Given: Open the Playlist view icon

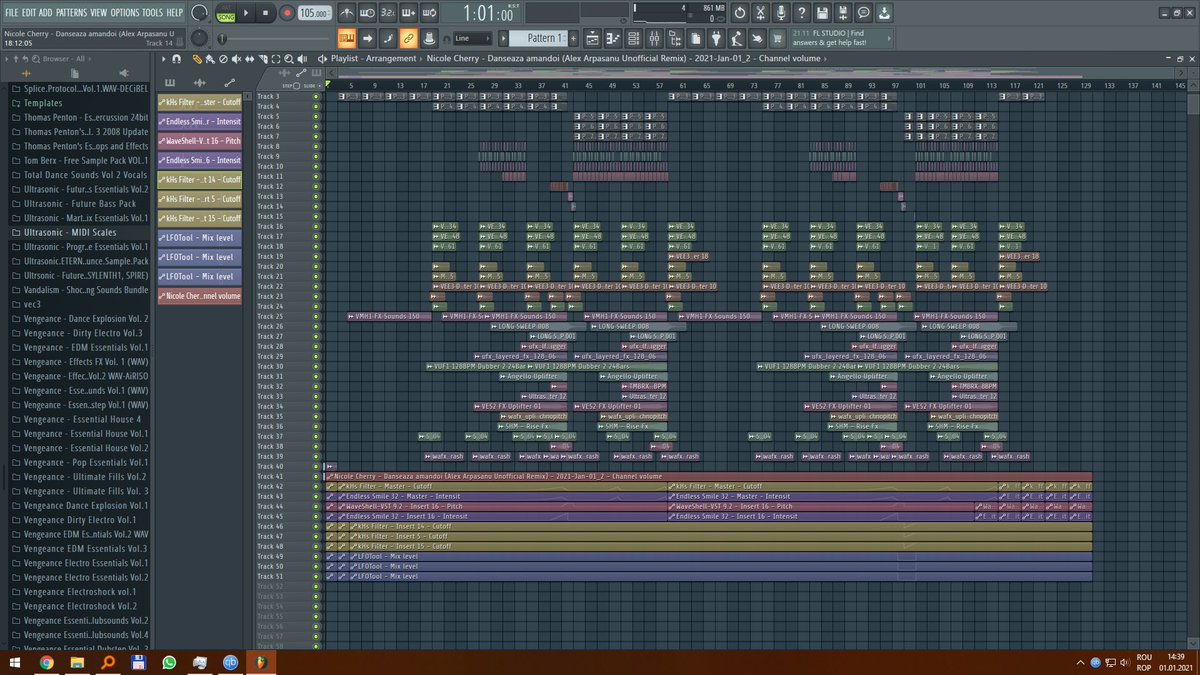Looking at the screenshot, I should click(591, 39).
